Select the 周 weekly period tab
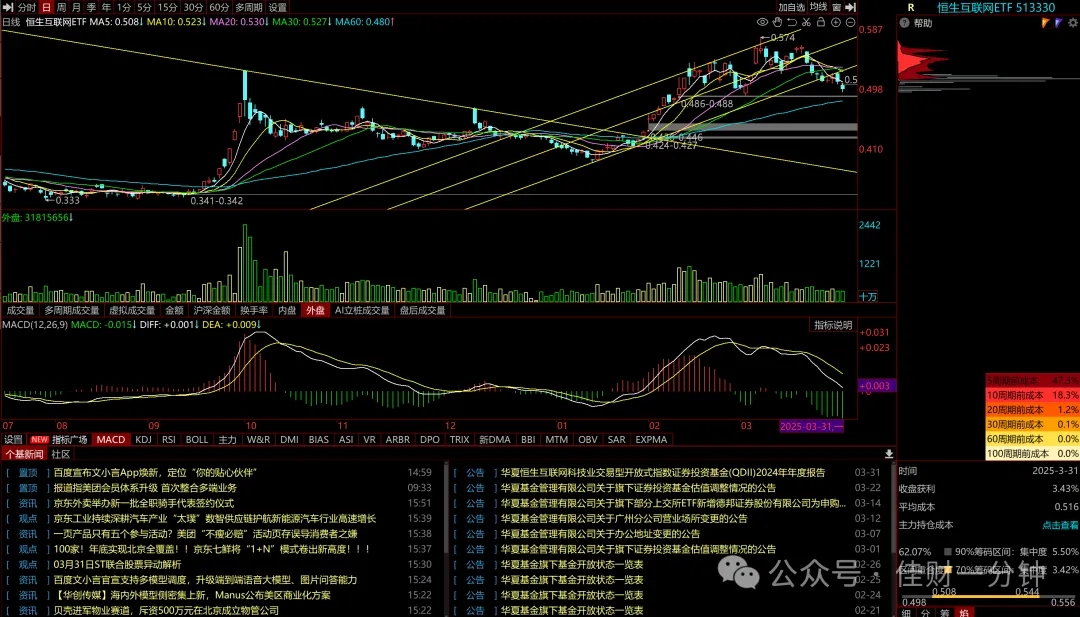Viewport: 1080px width, 617px height. [61, 7]
